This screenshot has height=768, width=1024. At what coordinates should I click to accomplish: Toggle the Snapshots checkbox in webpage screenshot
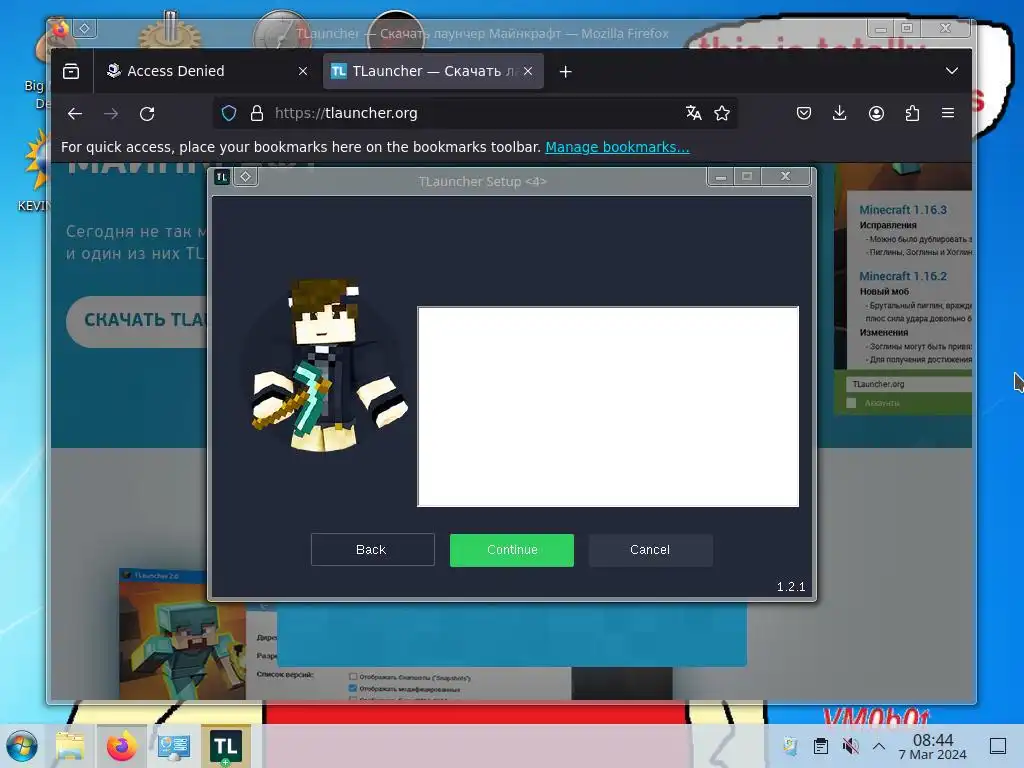353,677
